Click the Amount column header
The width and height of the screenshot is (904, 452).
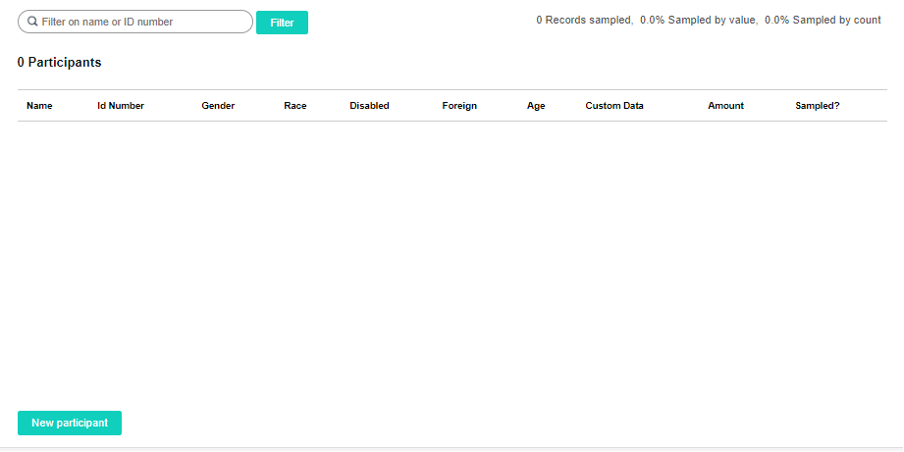(x=726, y=106)
